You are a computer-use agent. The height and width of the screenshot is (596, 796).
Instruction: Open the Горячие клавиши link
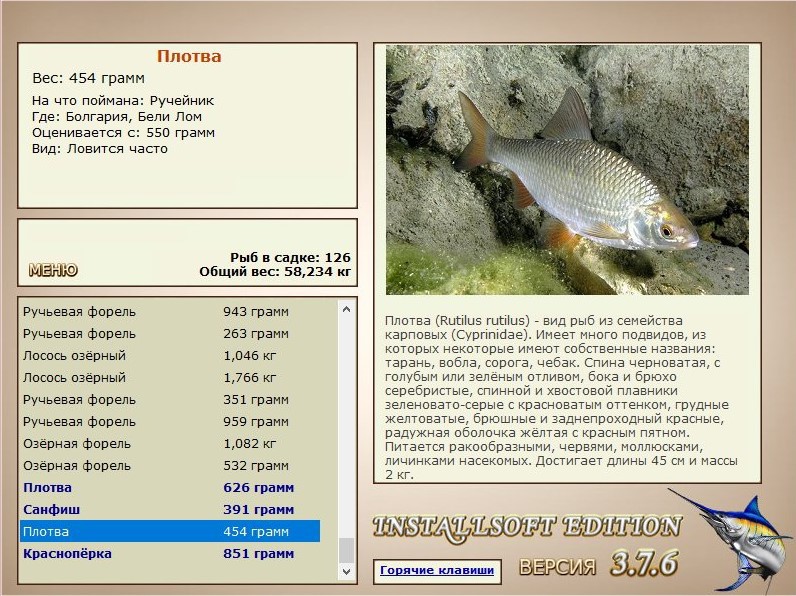click(437, 570)
